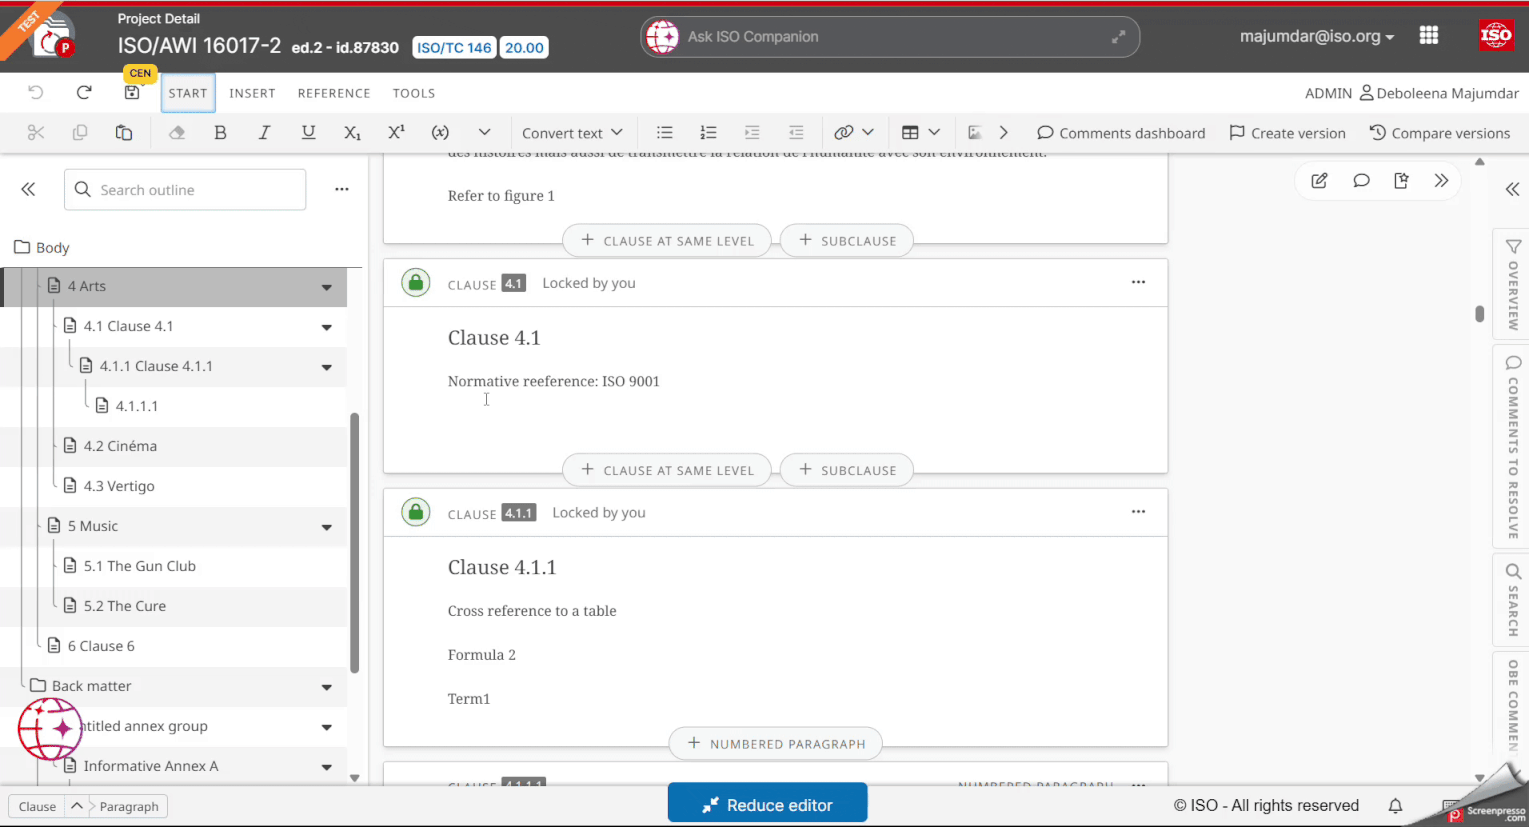Open OVERVIEW side tab
Viewport: 1529px width, 827px height.
tap(1513, 285)
